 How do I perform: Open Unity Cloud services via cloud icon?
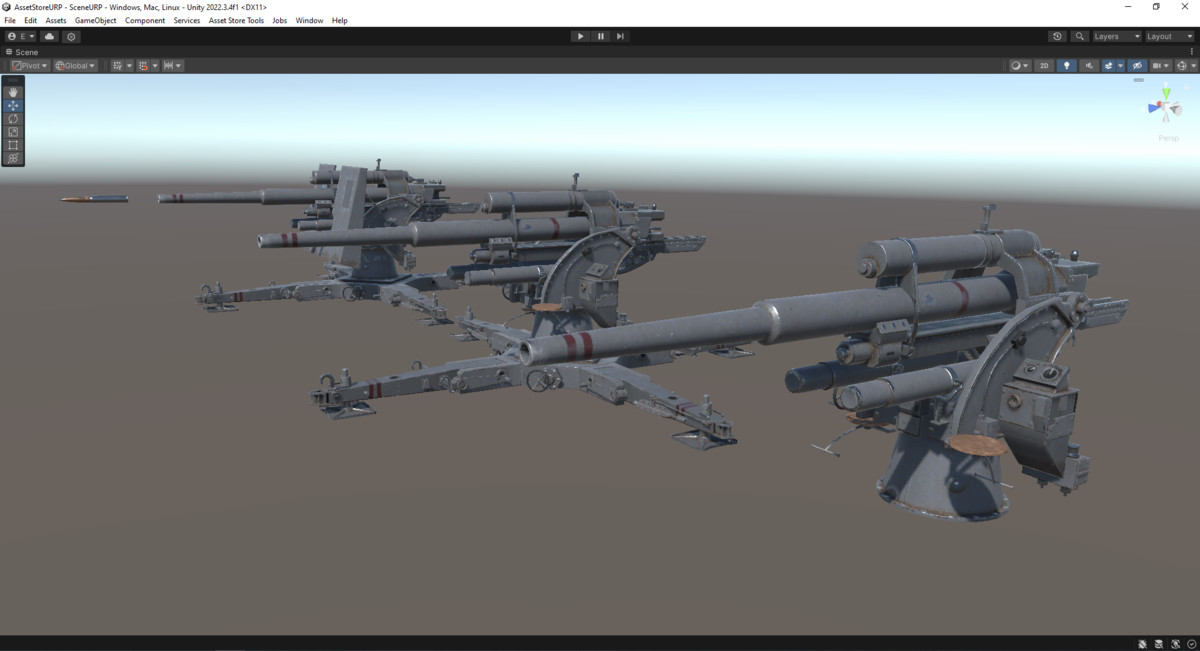pos(48,36)
